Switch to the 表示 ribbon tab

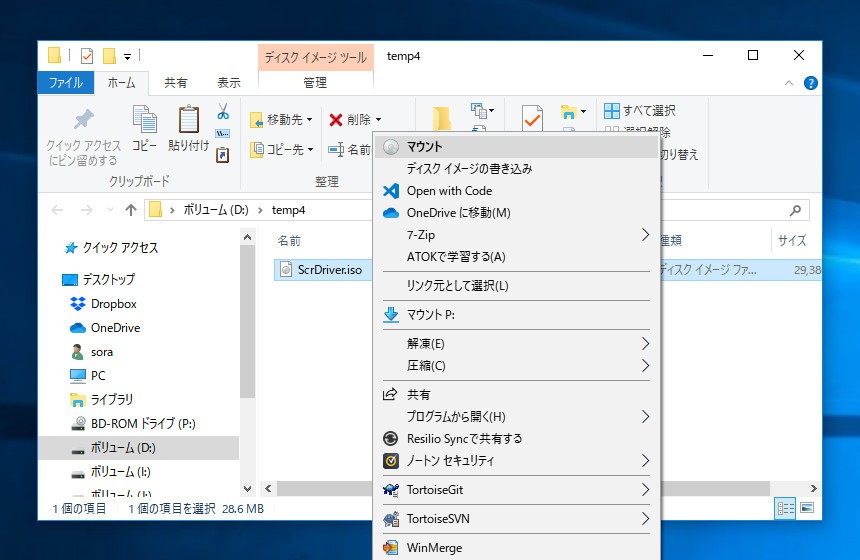click(x=229, y=83)
